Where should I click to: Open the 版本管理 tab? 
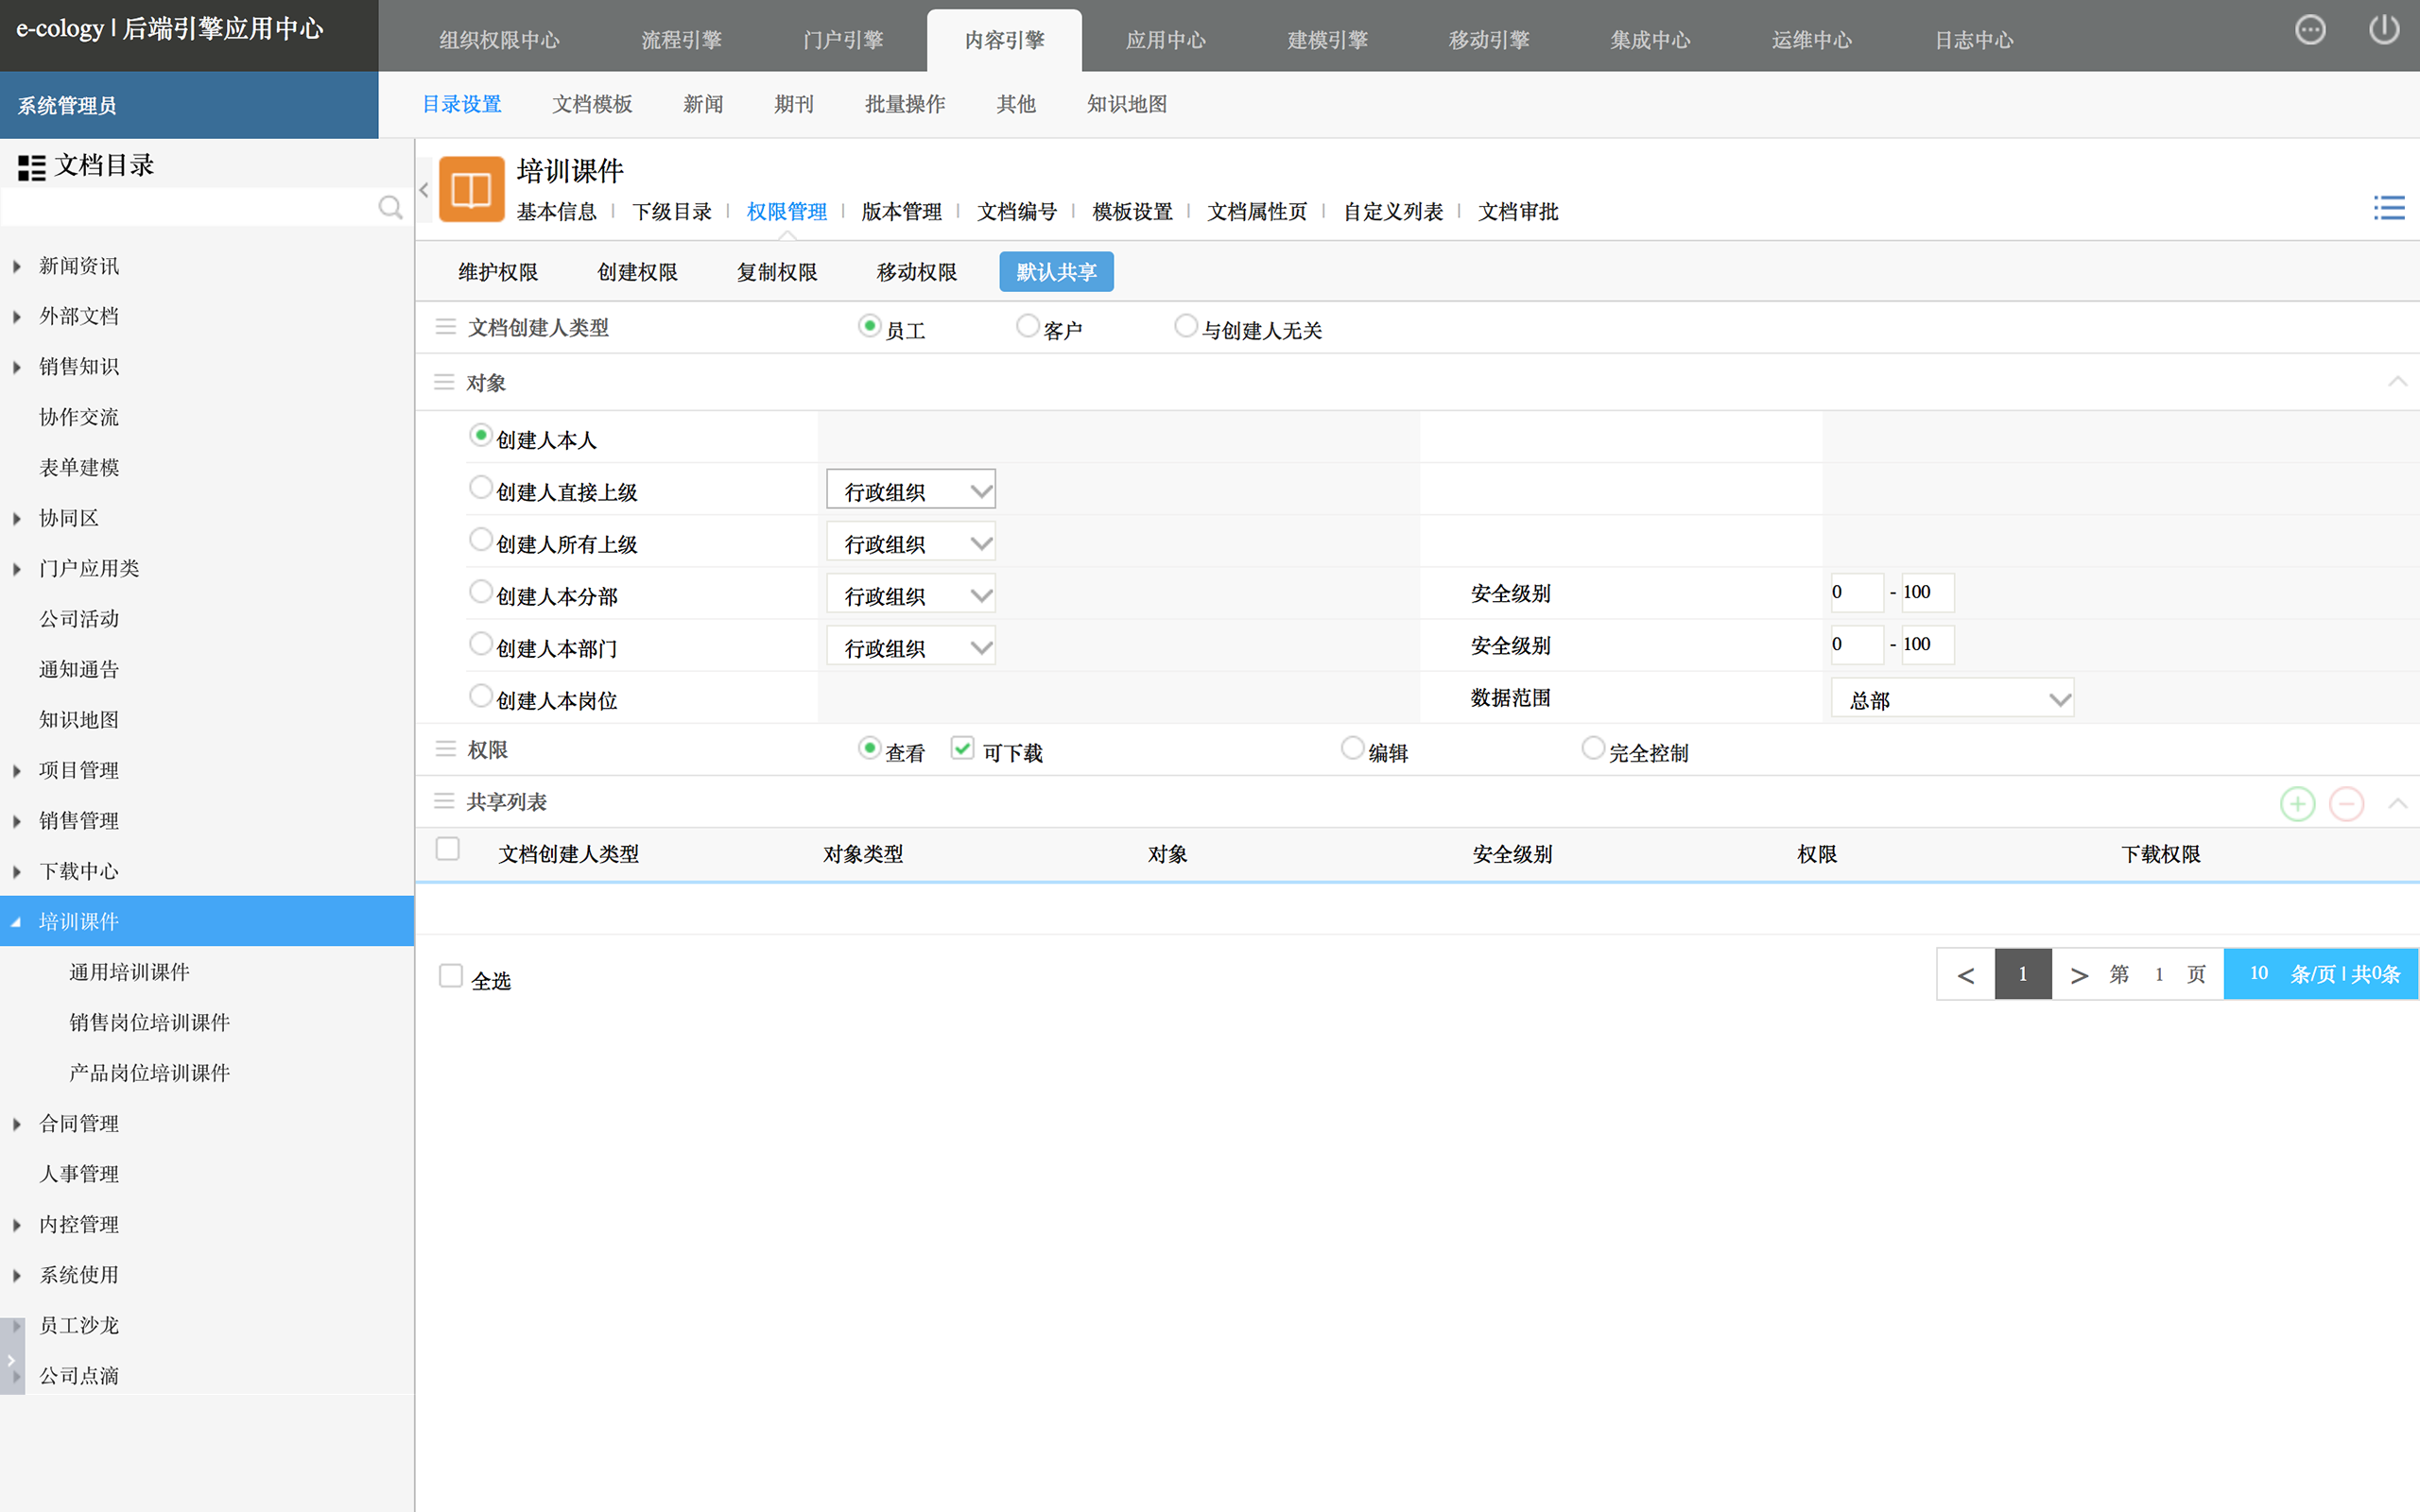[901, 212]
